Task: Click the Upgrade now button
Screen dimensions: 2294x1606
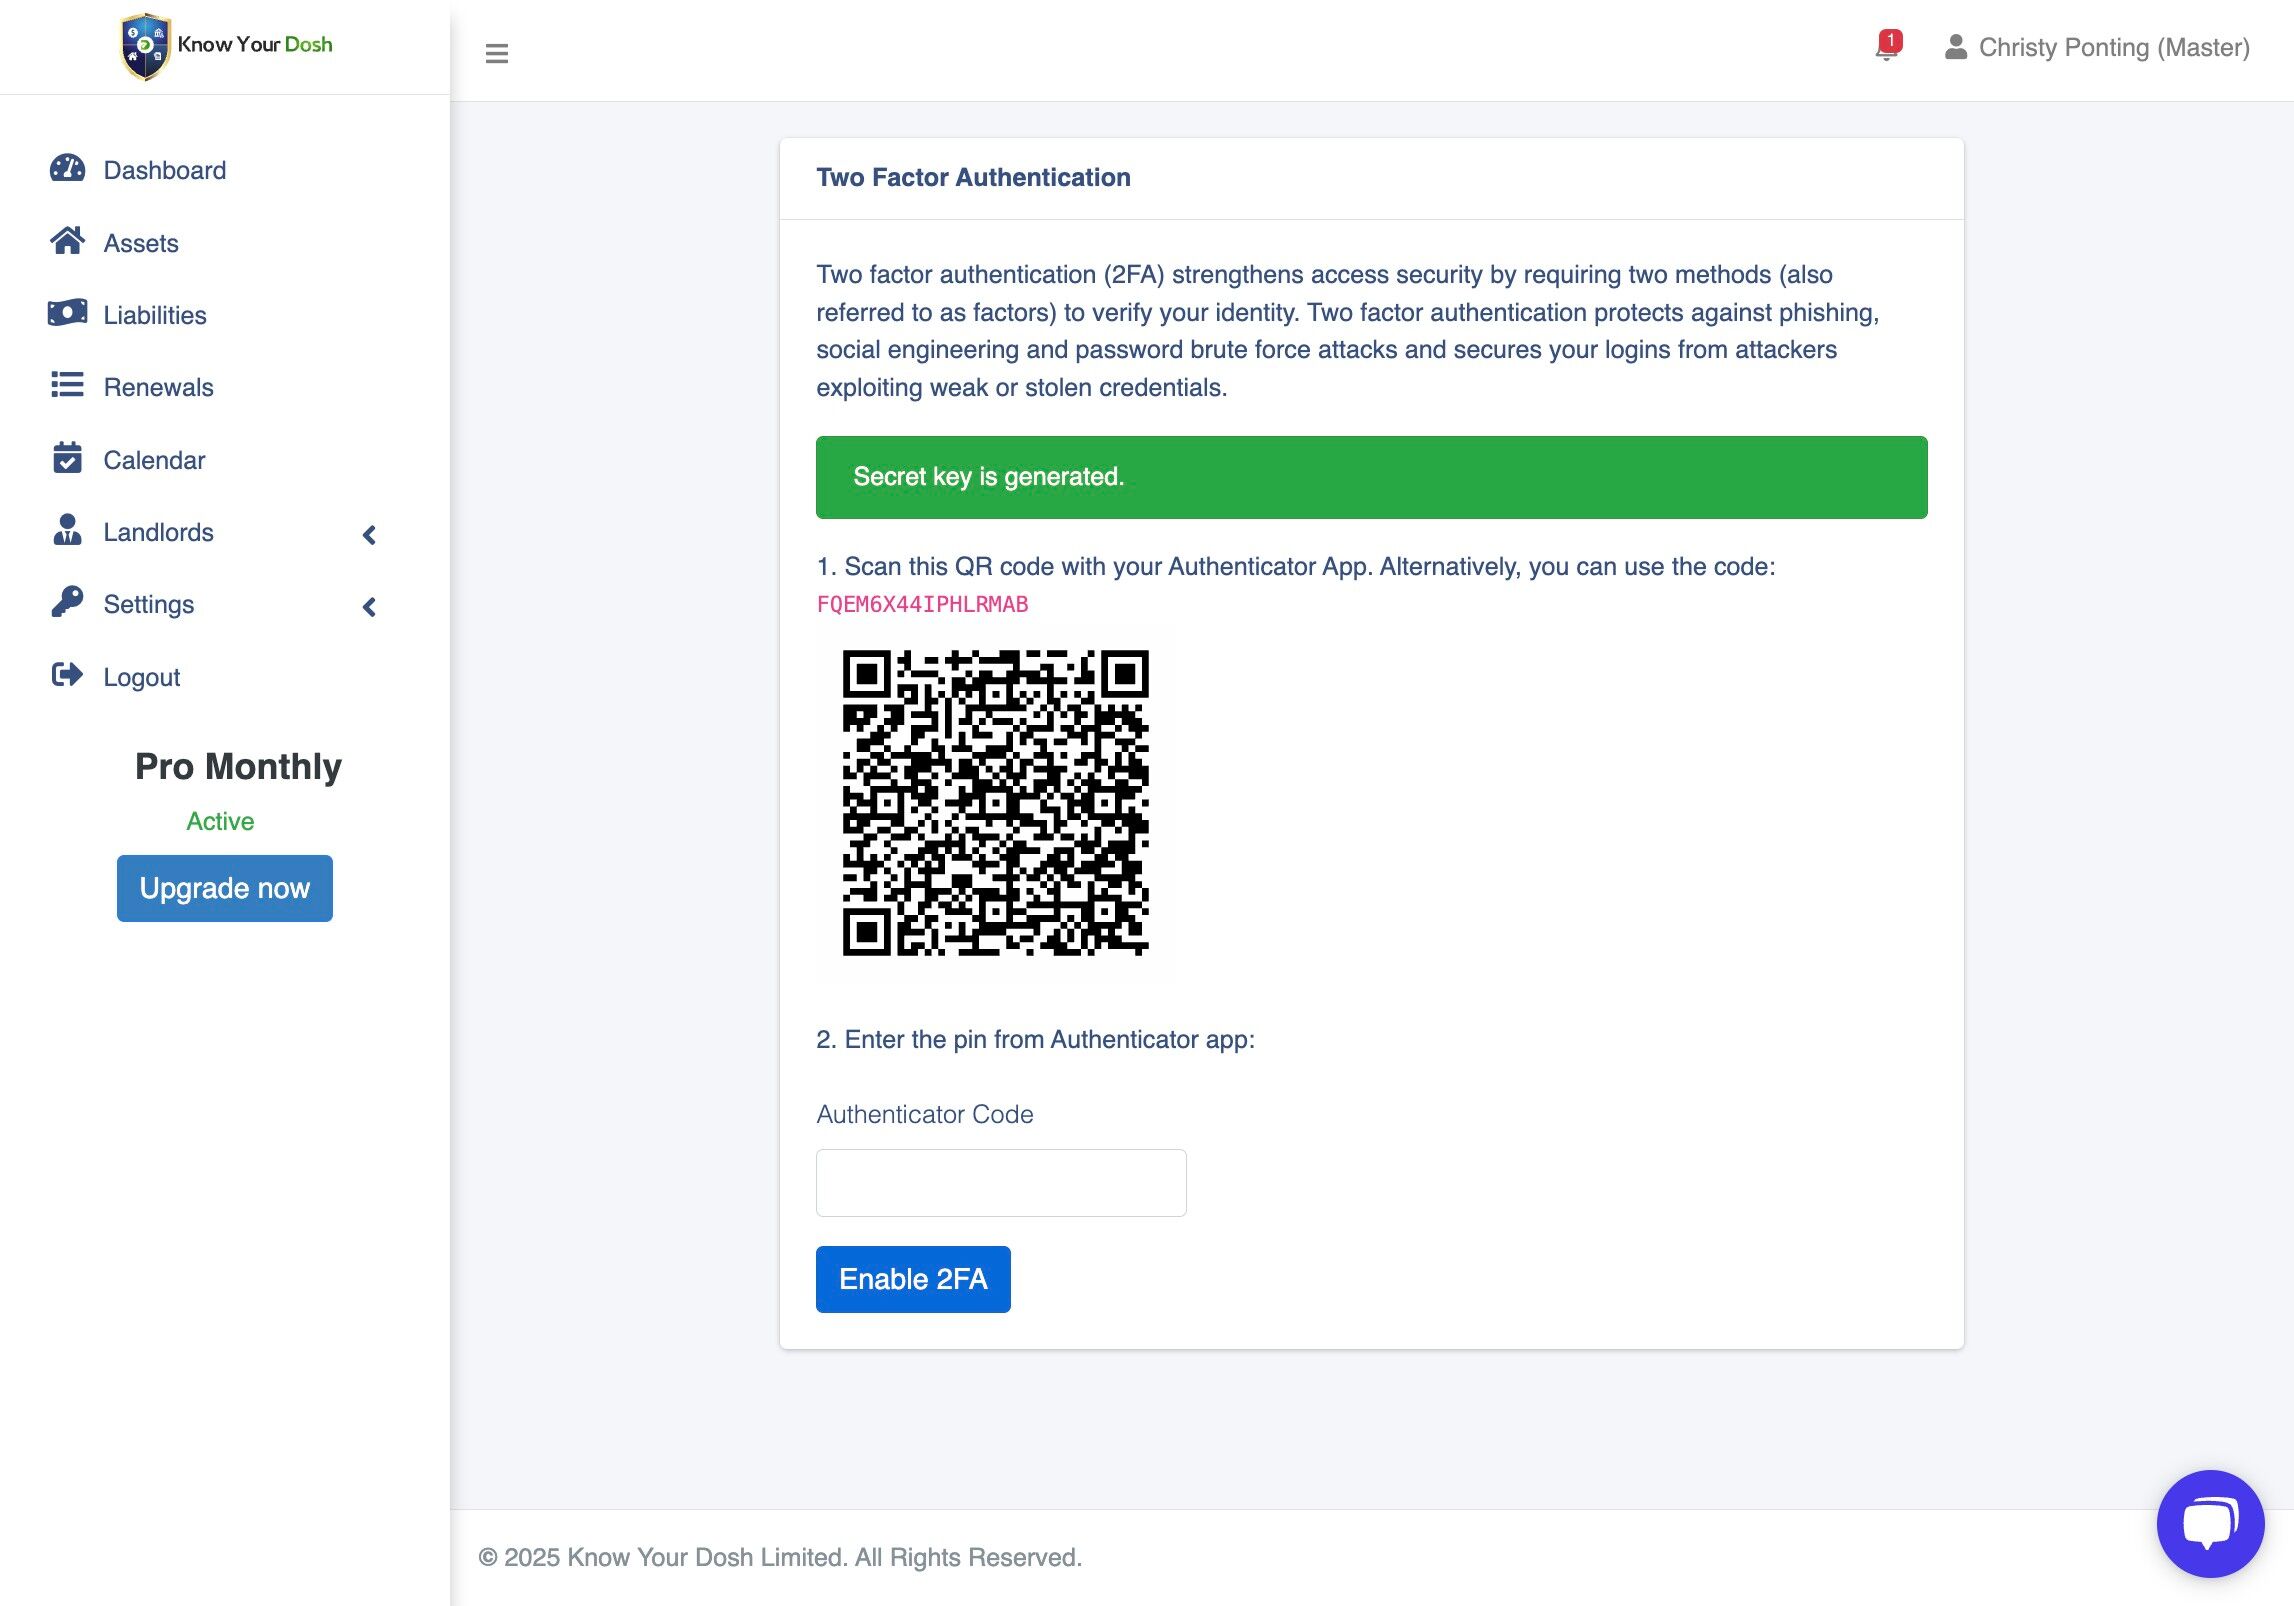Action: (224, 888)
